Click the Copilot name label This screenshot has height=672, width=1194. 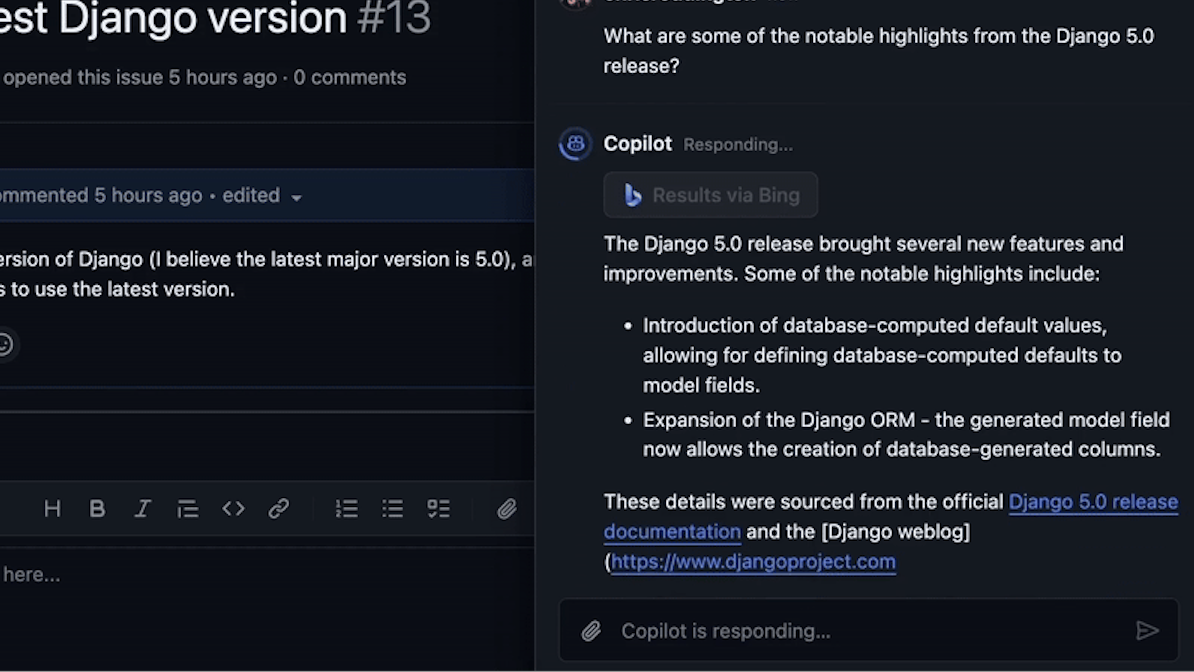coord(637,144)
